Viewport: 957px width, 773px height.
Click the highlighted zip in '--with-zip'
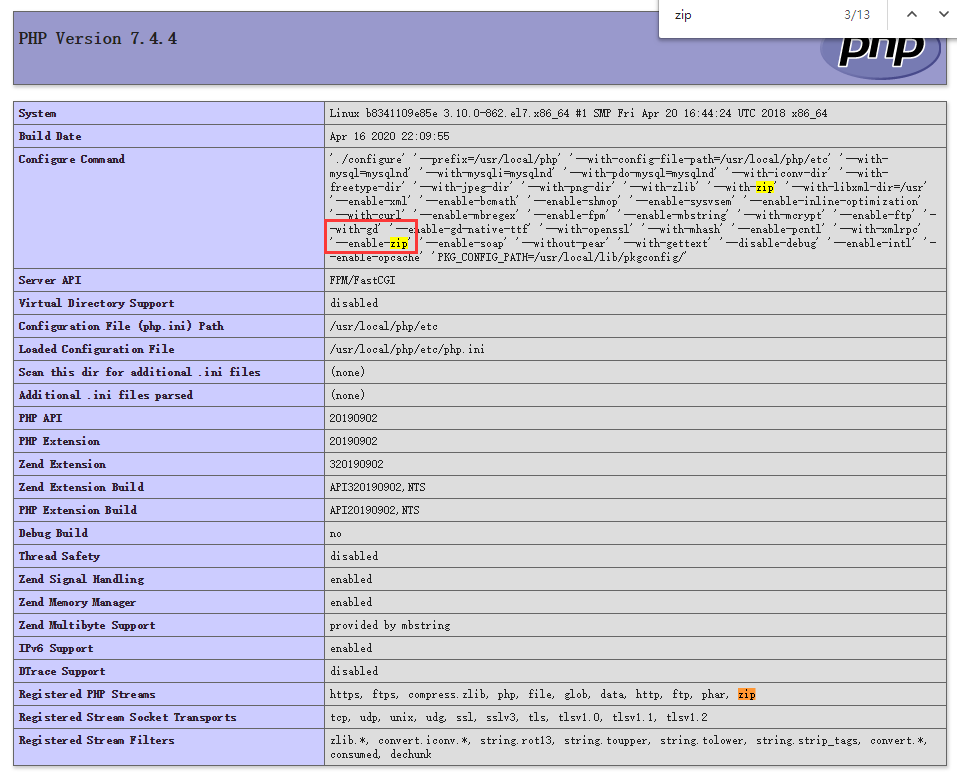pyautogui.click(x=764, y=187)
